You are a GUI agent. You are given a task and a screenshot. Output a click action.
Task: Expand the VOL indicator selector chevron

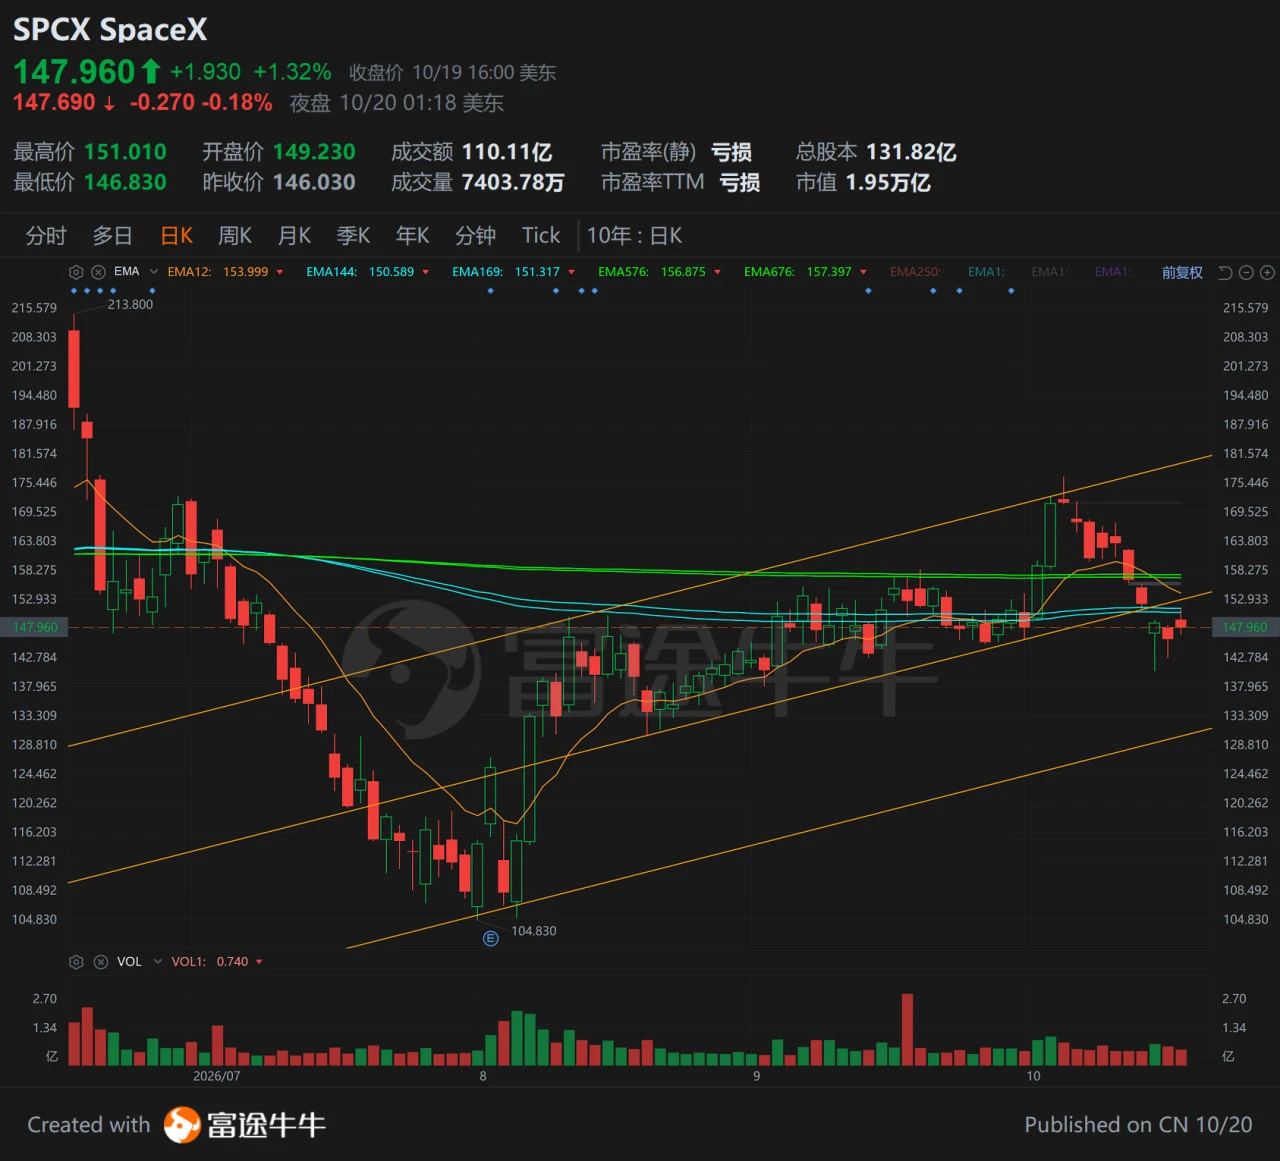pos(157,962)
